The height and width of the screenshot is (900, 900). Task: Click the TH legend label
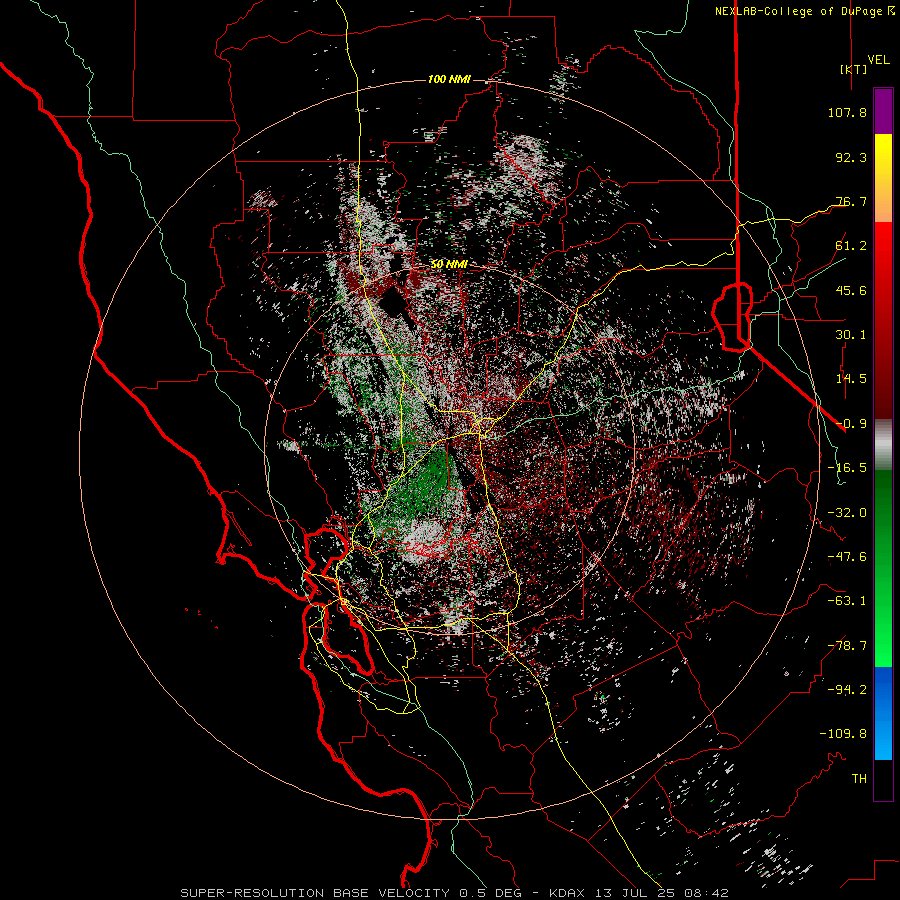pyautogui.click(x=859, y=779)
